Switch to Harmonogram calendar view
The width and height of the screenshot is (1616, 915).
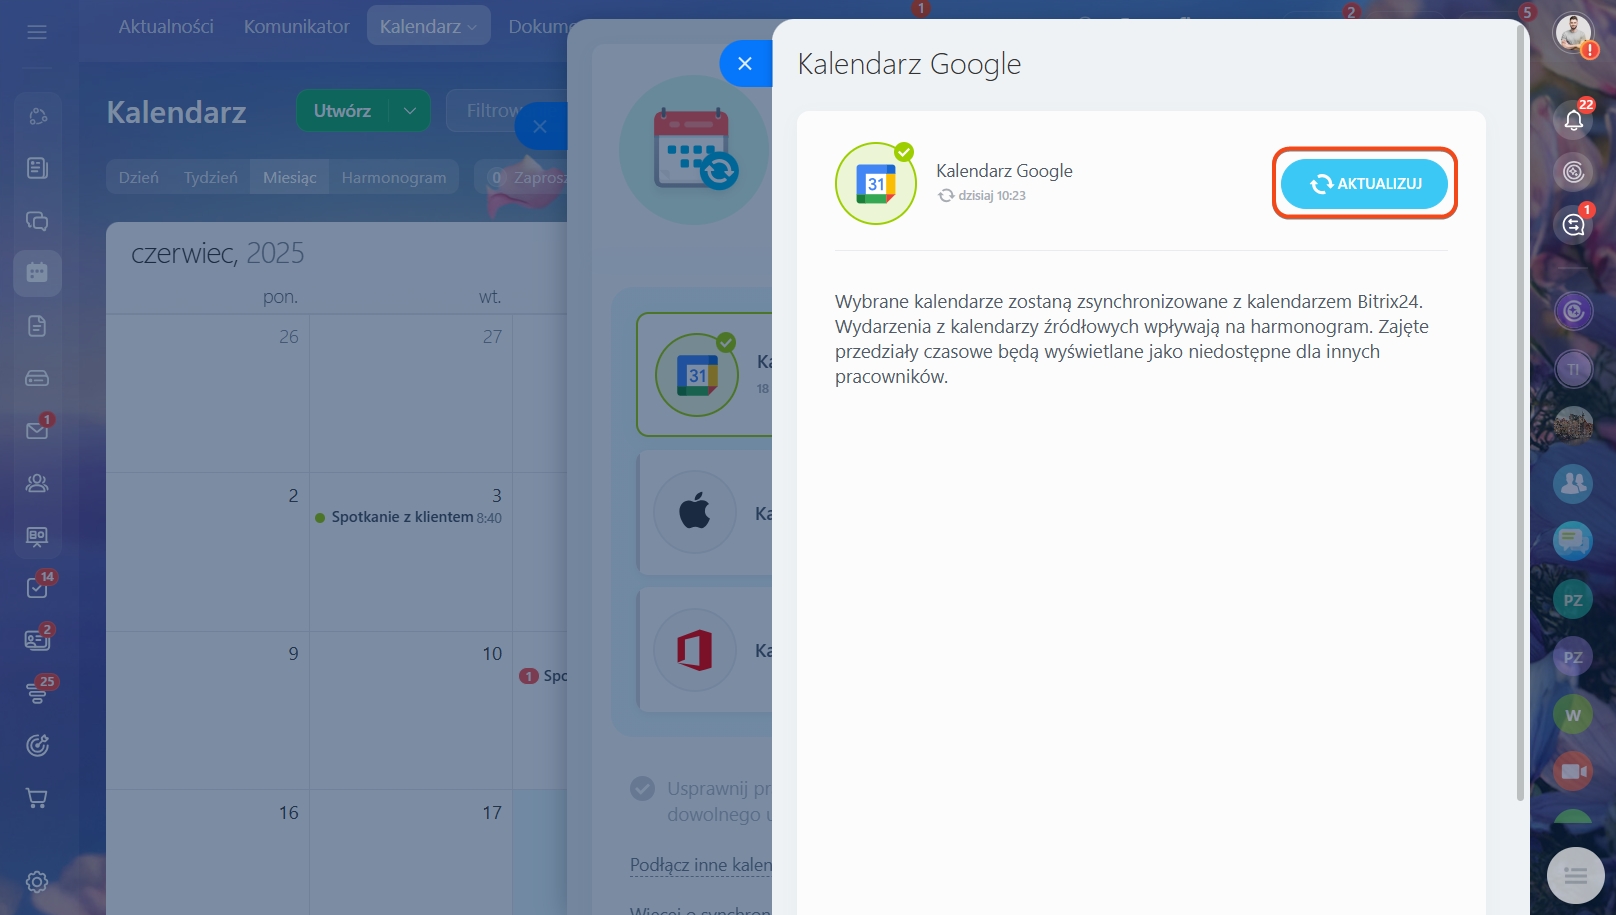pos(394,177)
